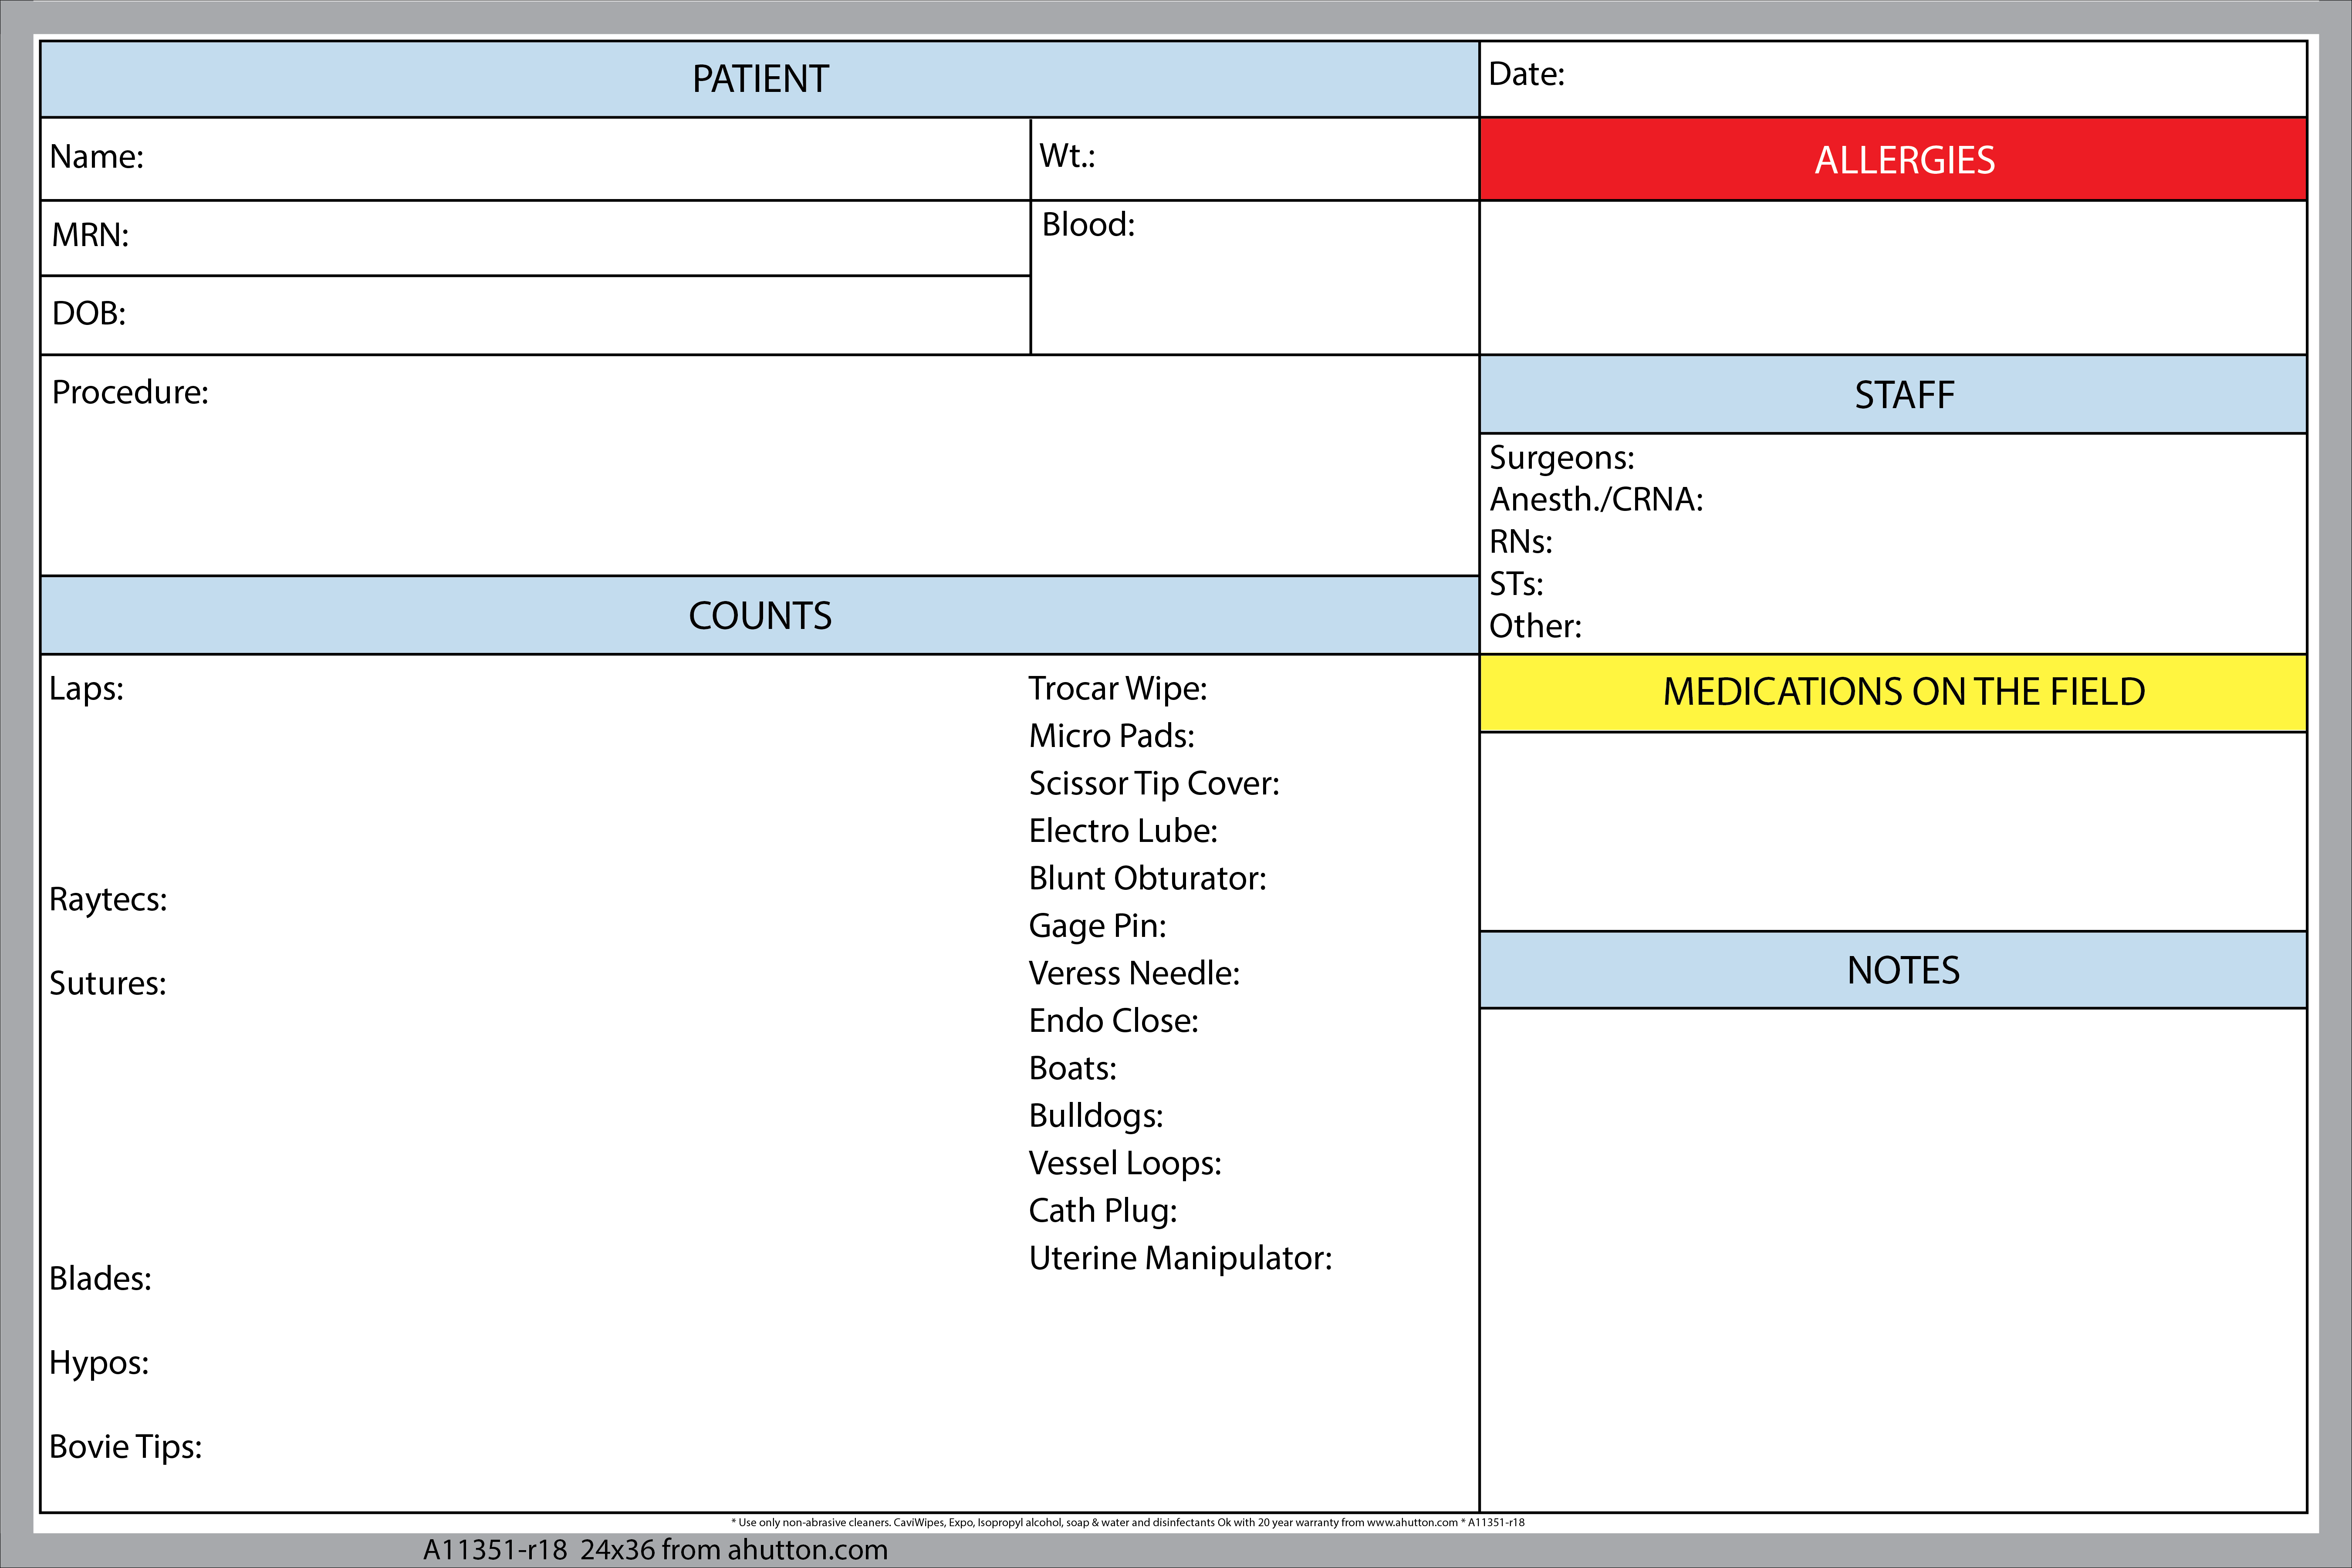The width and height of the screenshot is (2352, 1568).
Task: Click the Procedure label
Action: click(x=130, y=393)
